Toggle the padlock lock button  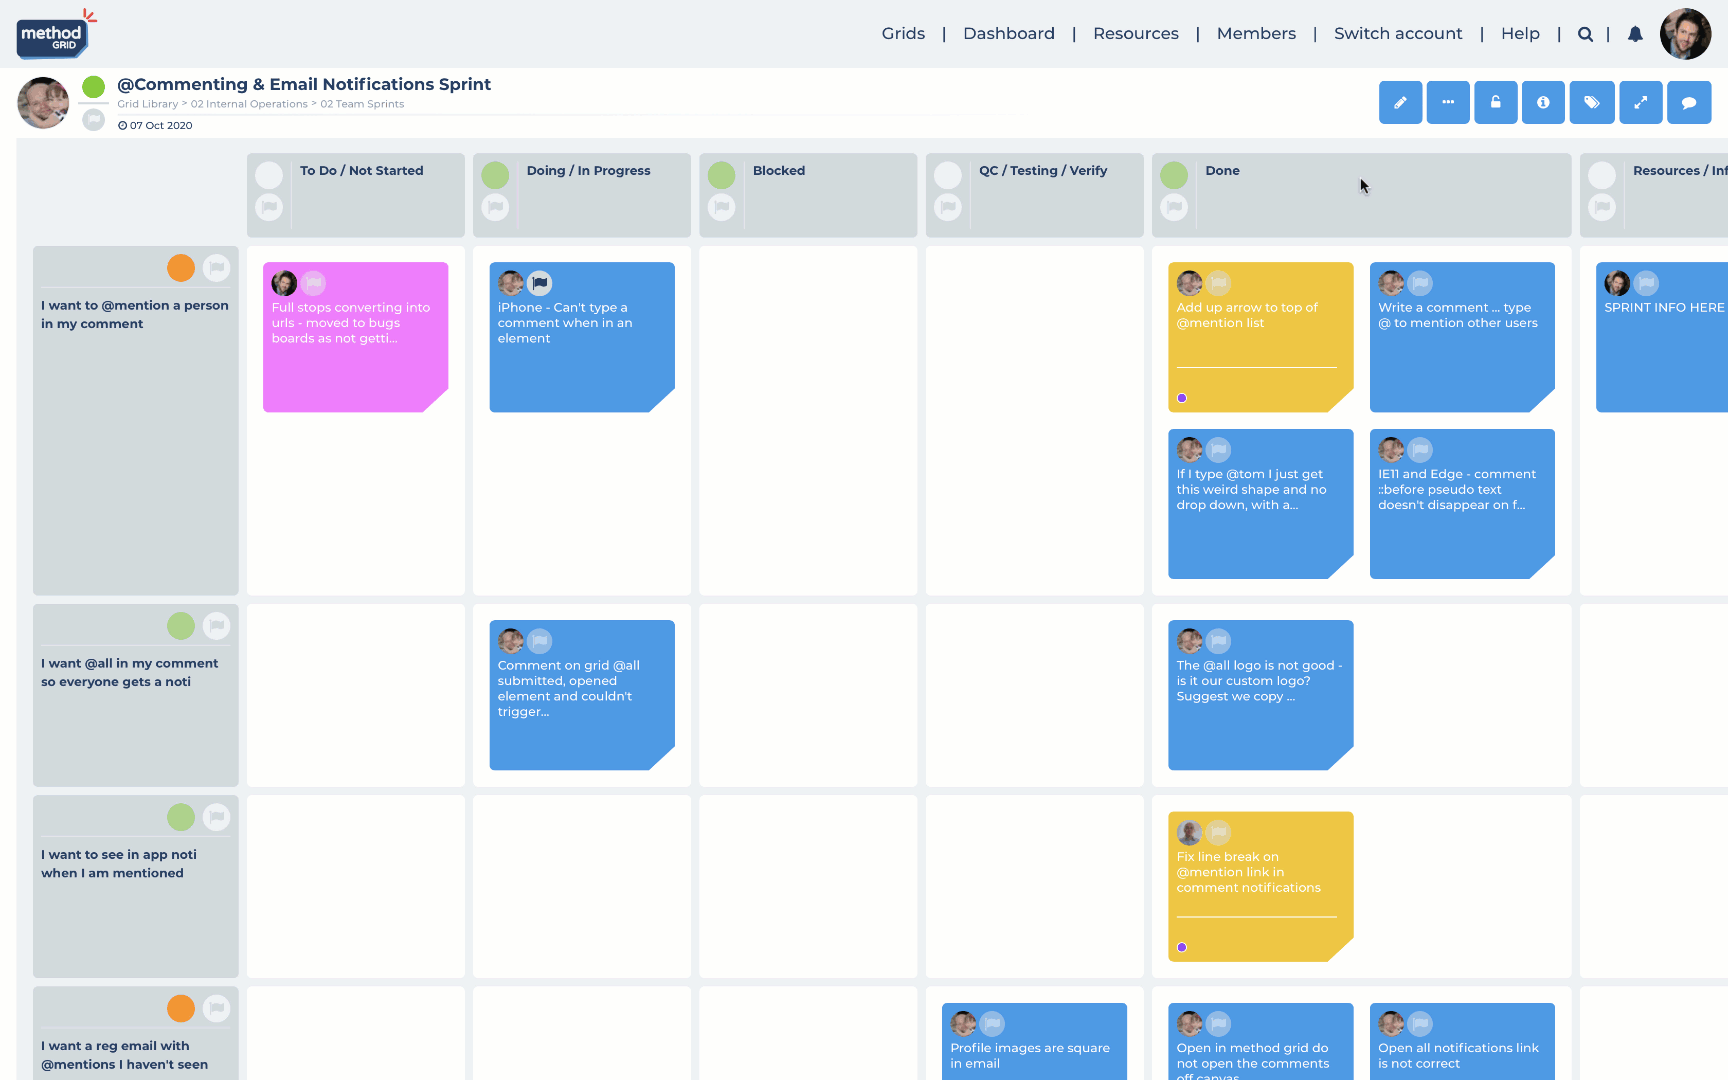click(1496, 102)
